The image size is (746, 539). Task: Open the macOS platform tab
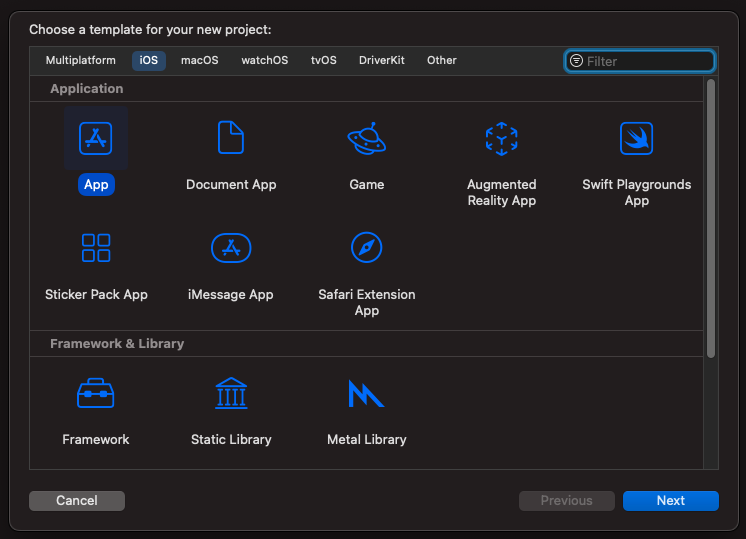click(x=199, y=60)
